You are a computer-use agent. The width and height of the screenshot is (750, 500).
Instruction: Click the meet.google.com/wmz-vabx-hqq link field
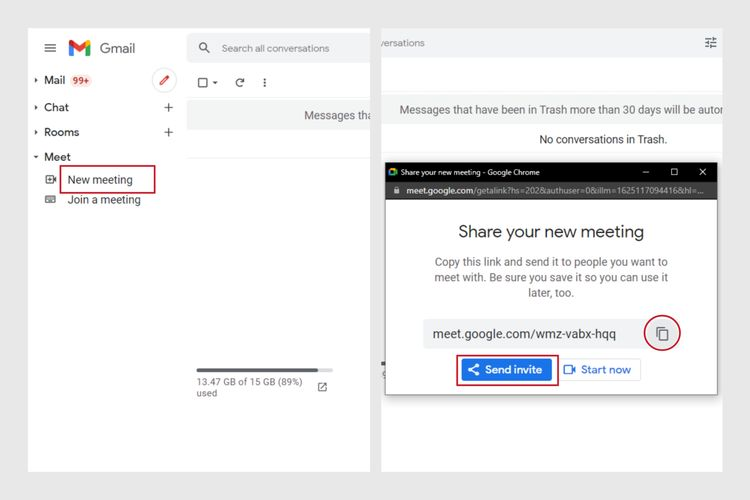click(x=533, y=333)
